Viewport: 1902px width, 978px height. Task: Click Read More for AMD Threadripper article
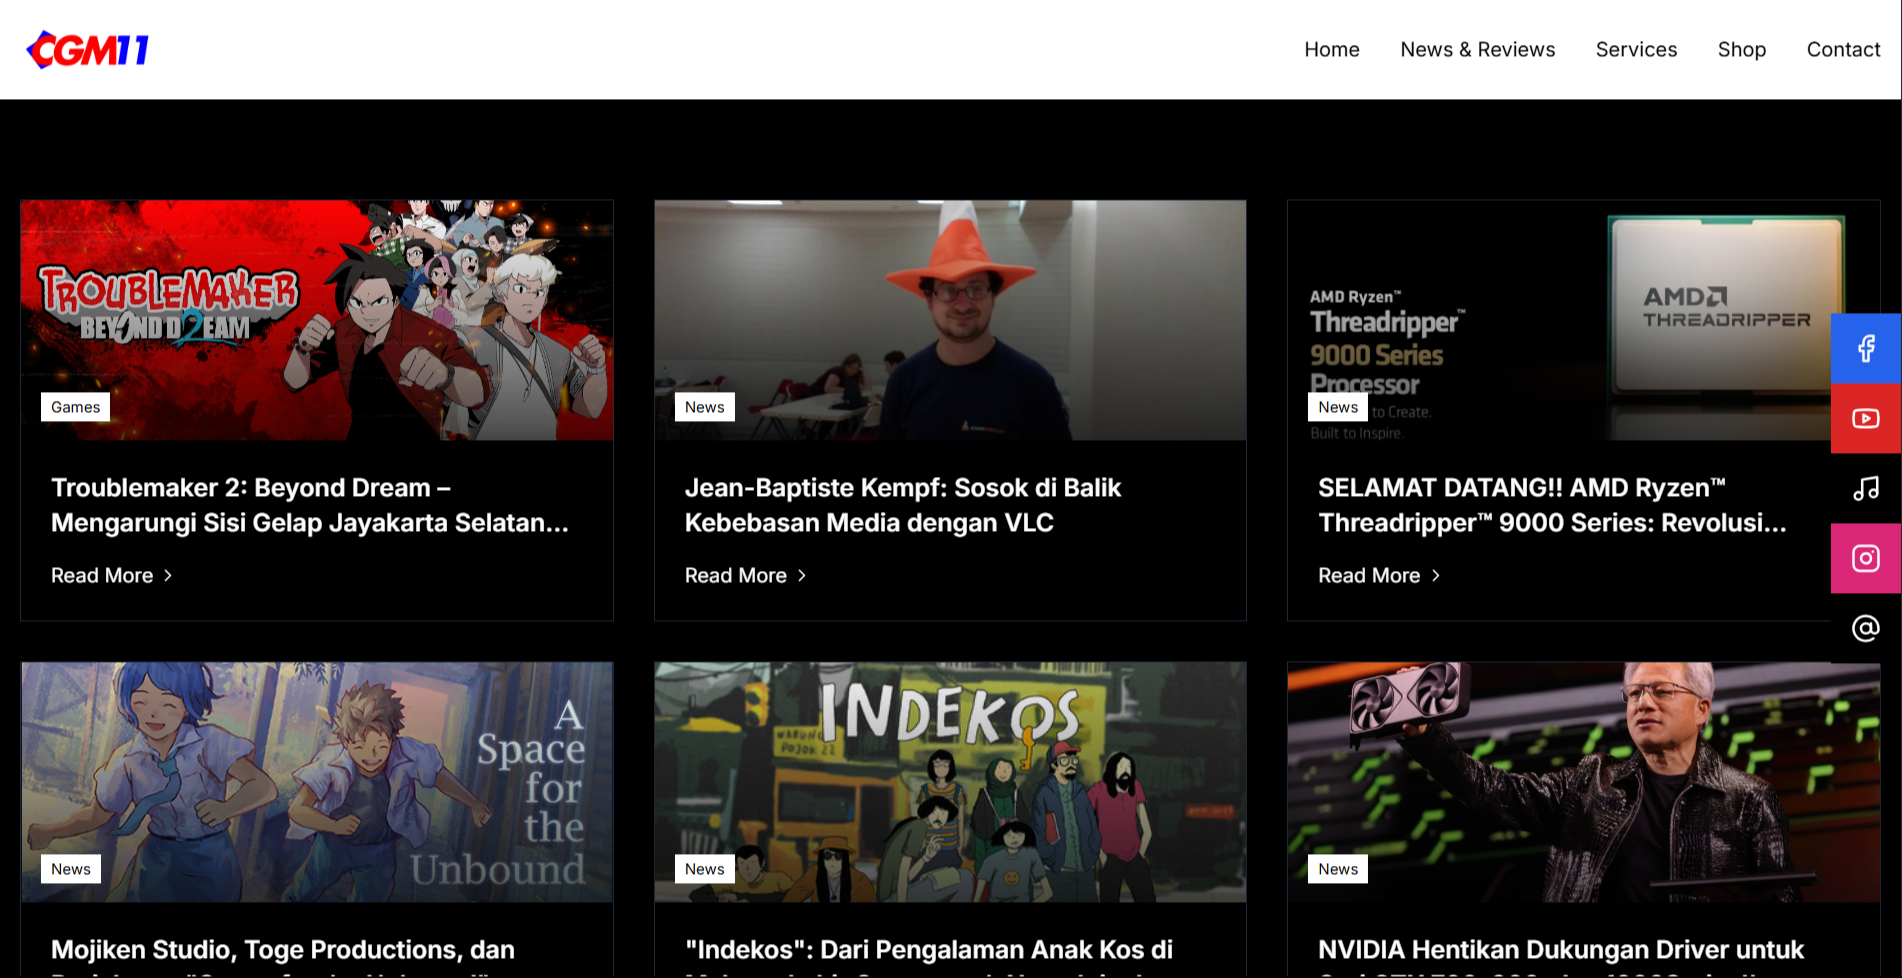(1379, 575)
